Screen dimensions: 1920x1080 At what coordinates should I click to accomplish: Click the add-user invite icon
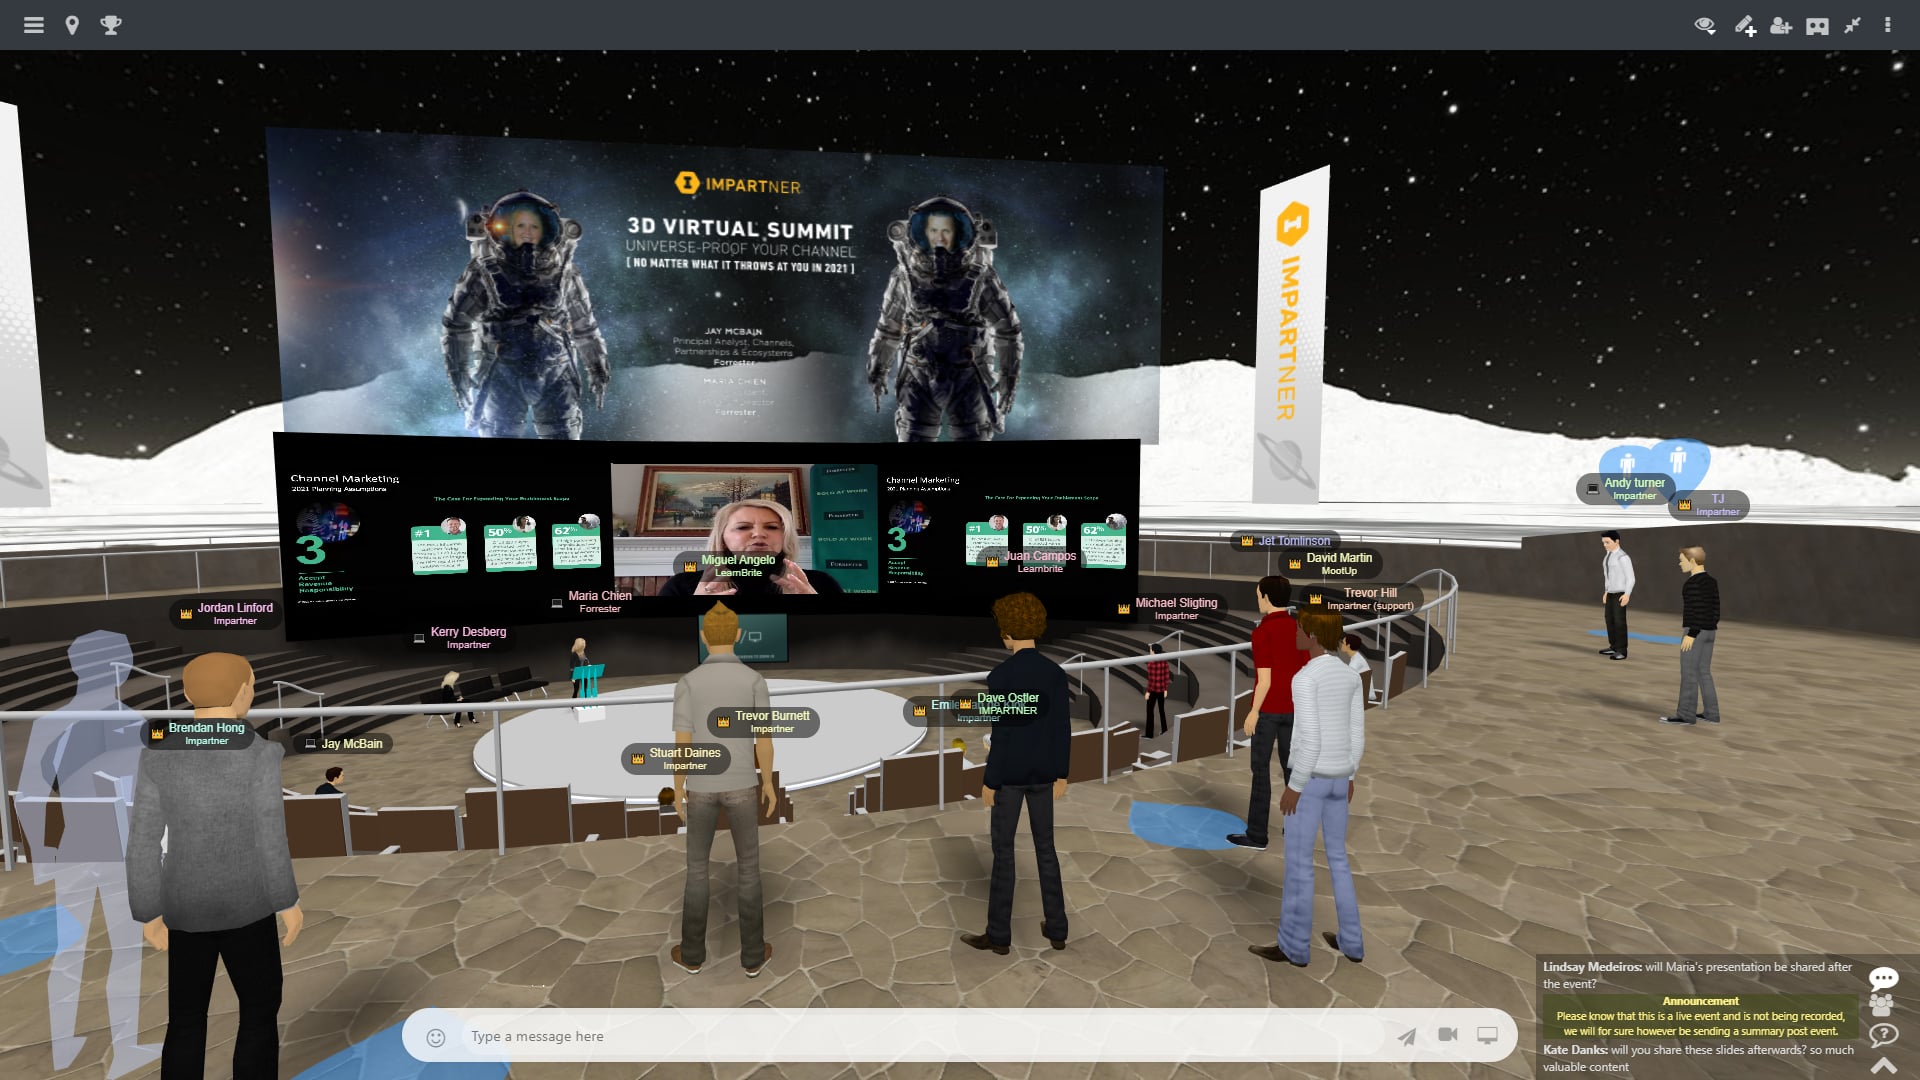[x=1781, y=26]
